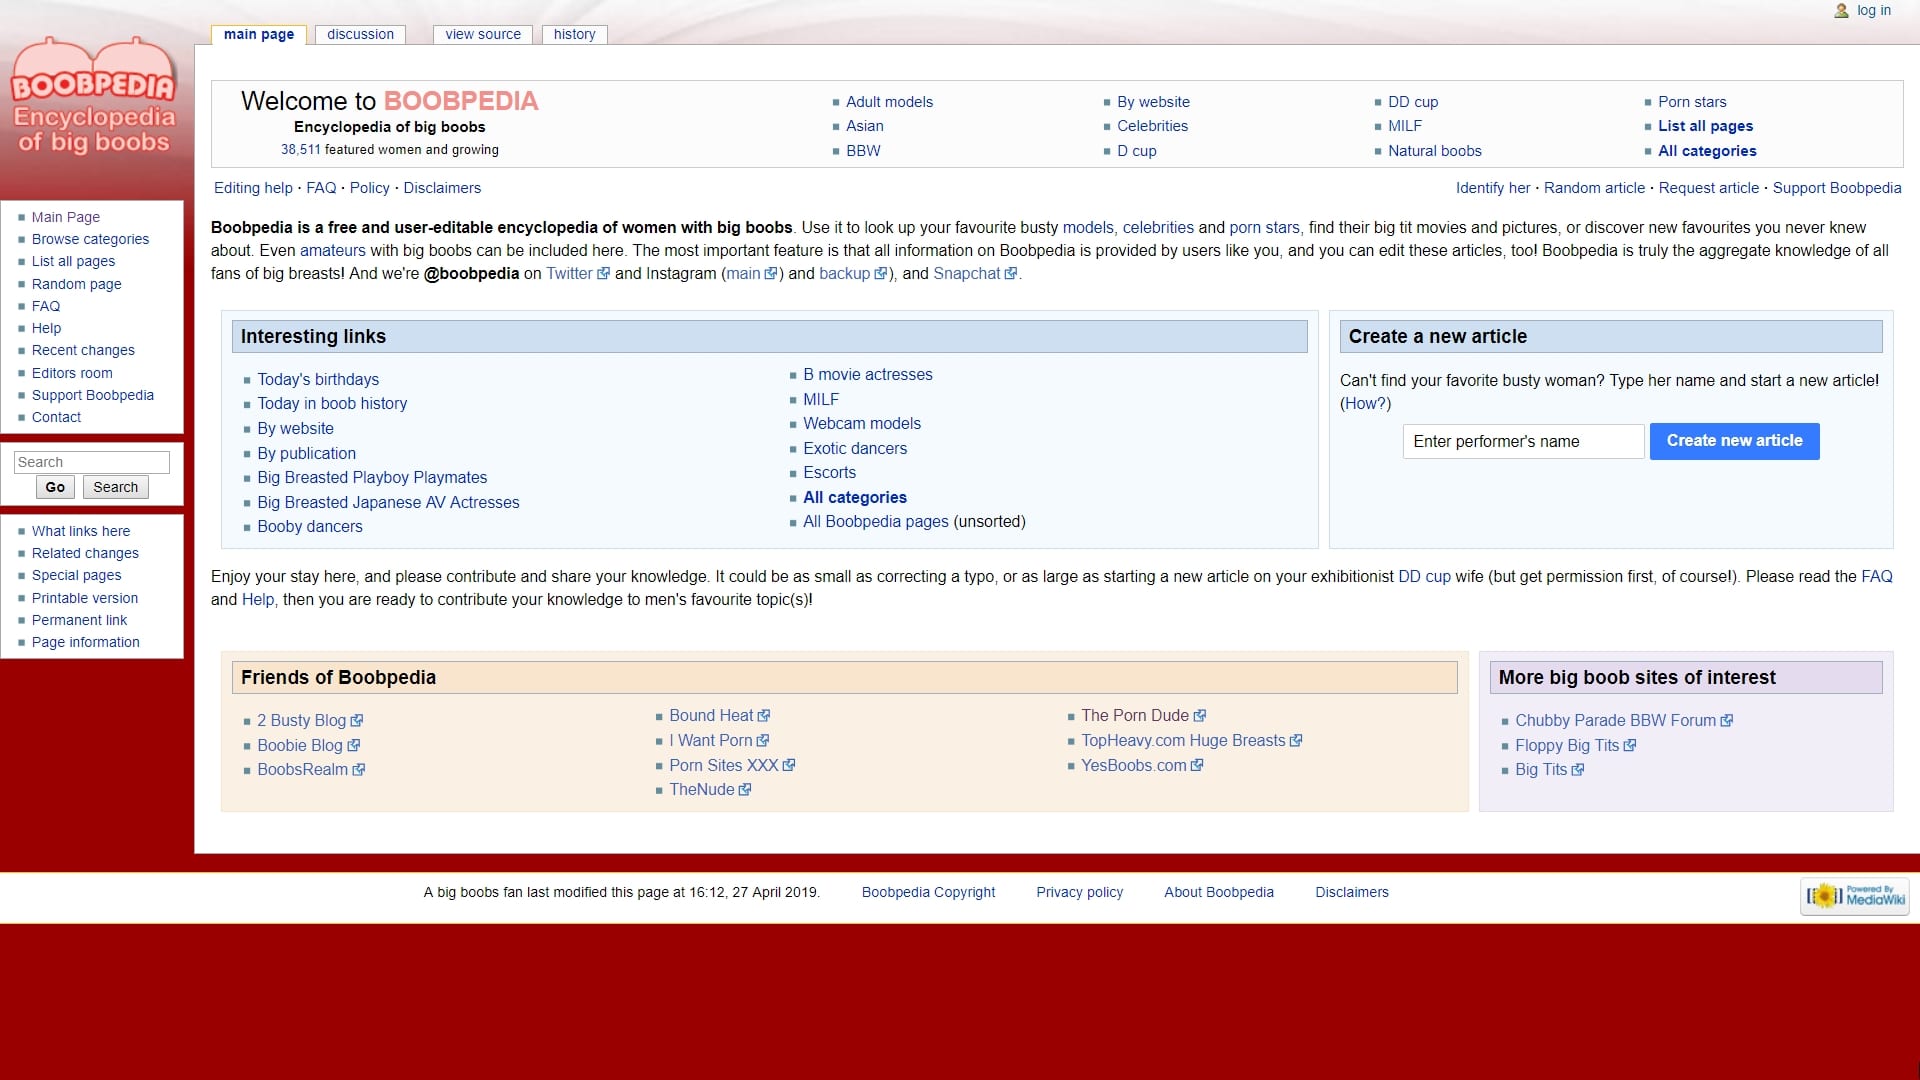Click the external link icon beside Snapchat
The height and width of the screenshot is (1080, 1920).
(1011, 274)
